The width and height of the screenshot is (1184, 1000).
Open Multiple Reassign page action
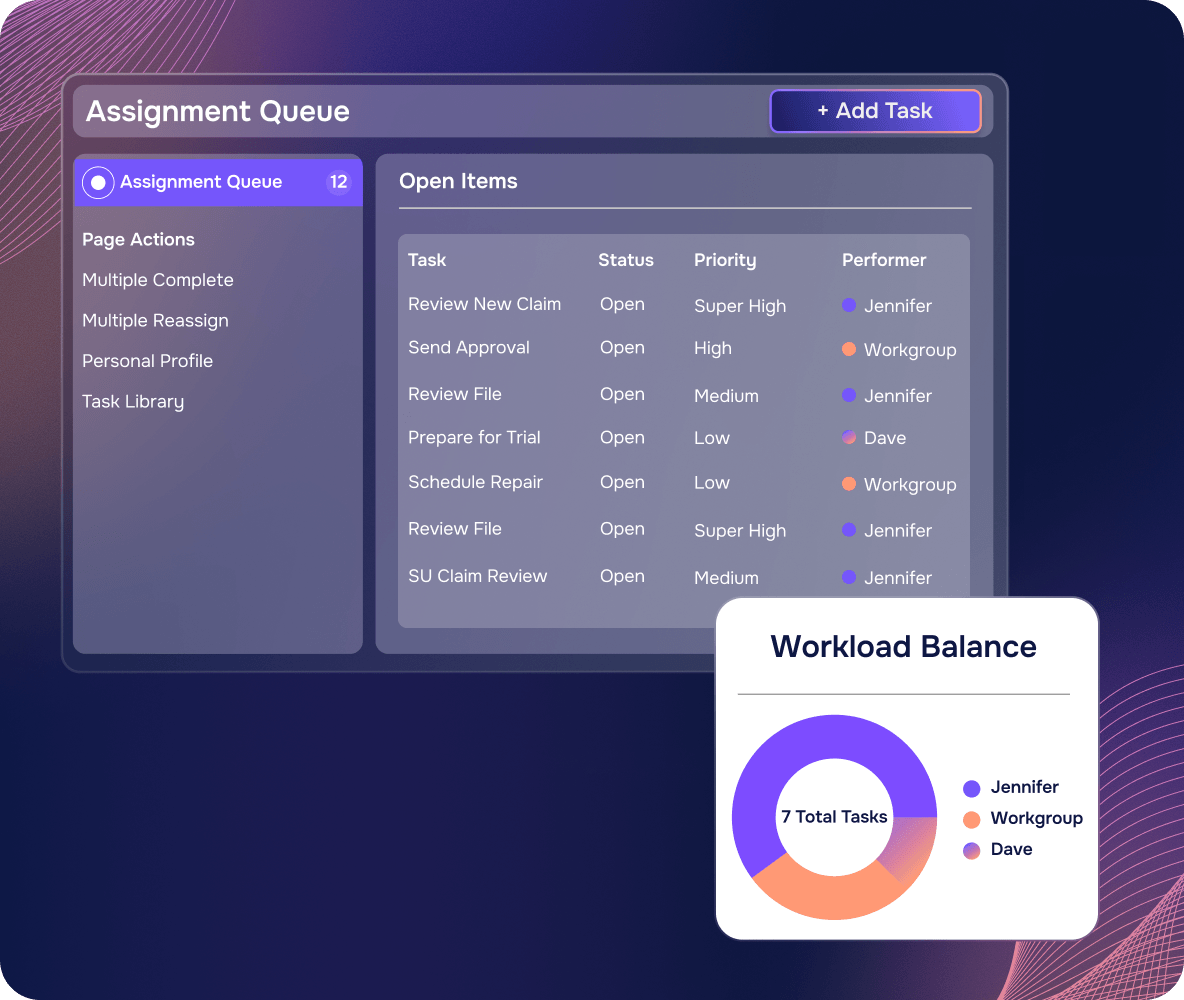pos(156,321)
